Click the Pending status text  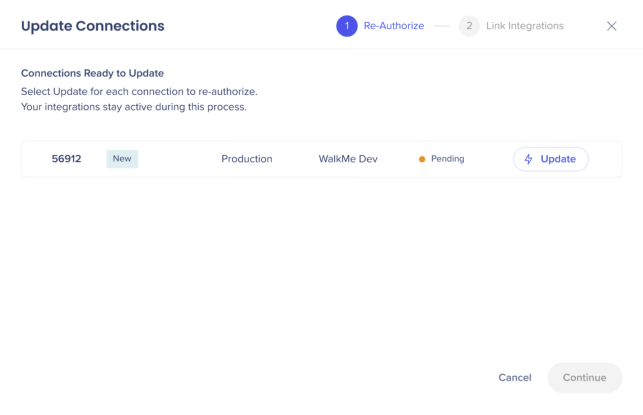(x=447, y=159)
